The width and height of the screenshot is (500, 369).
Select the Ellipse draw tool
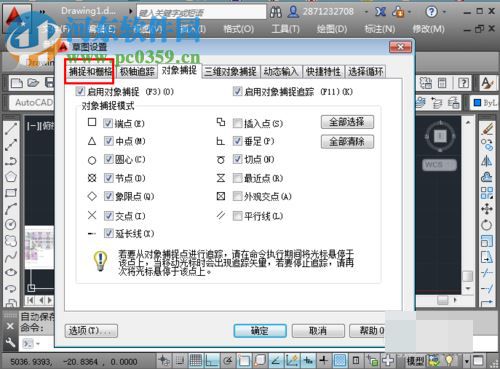pyautogui.click(x=11, y=272)
